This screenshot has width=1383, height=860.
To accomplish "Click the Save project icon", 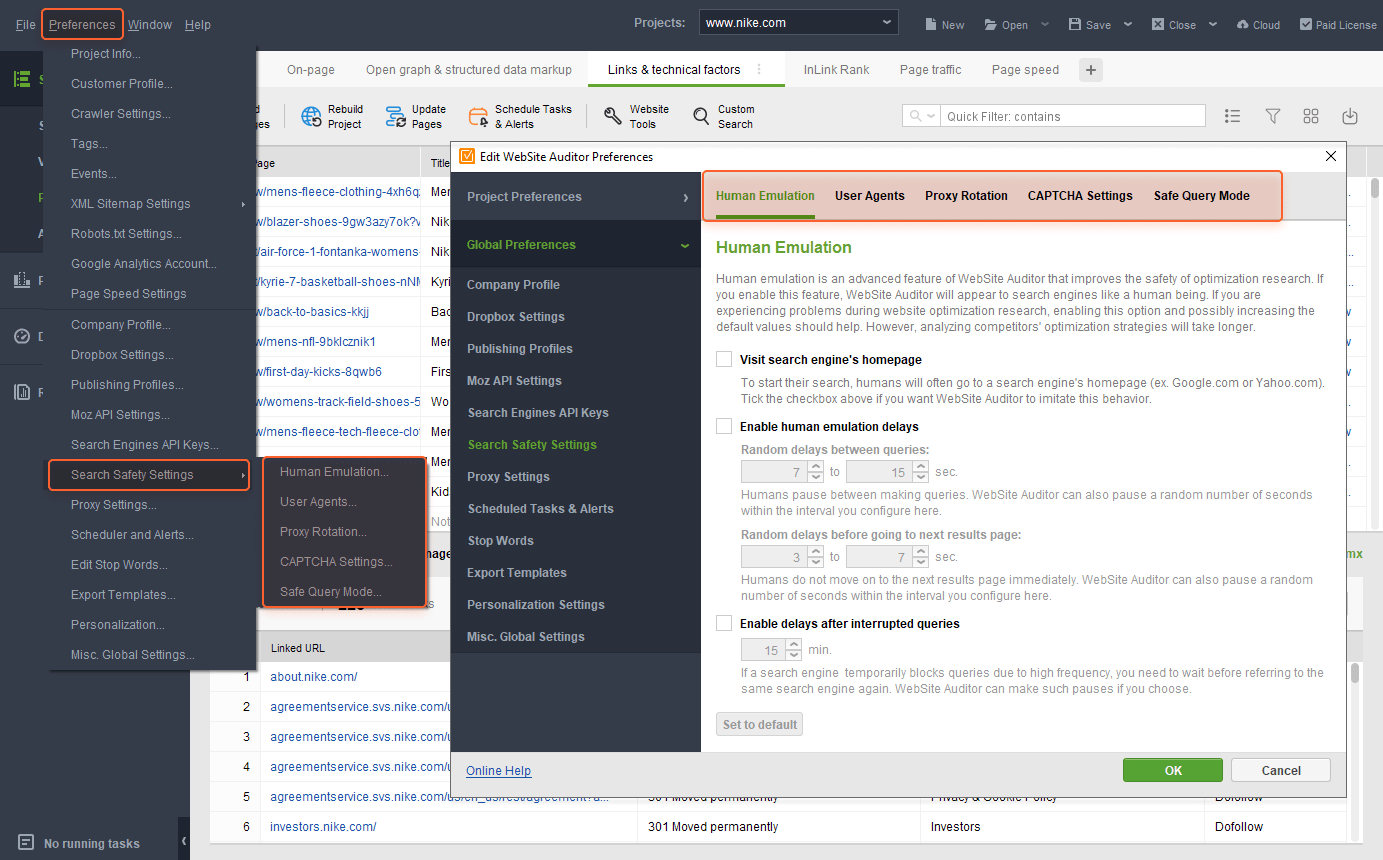I will pos(1075,24).
